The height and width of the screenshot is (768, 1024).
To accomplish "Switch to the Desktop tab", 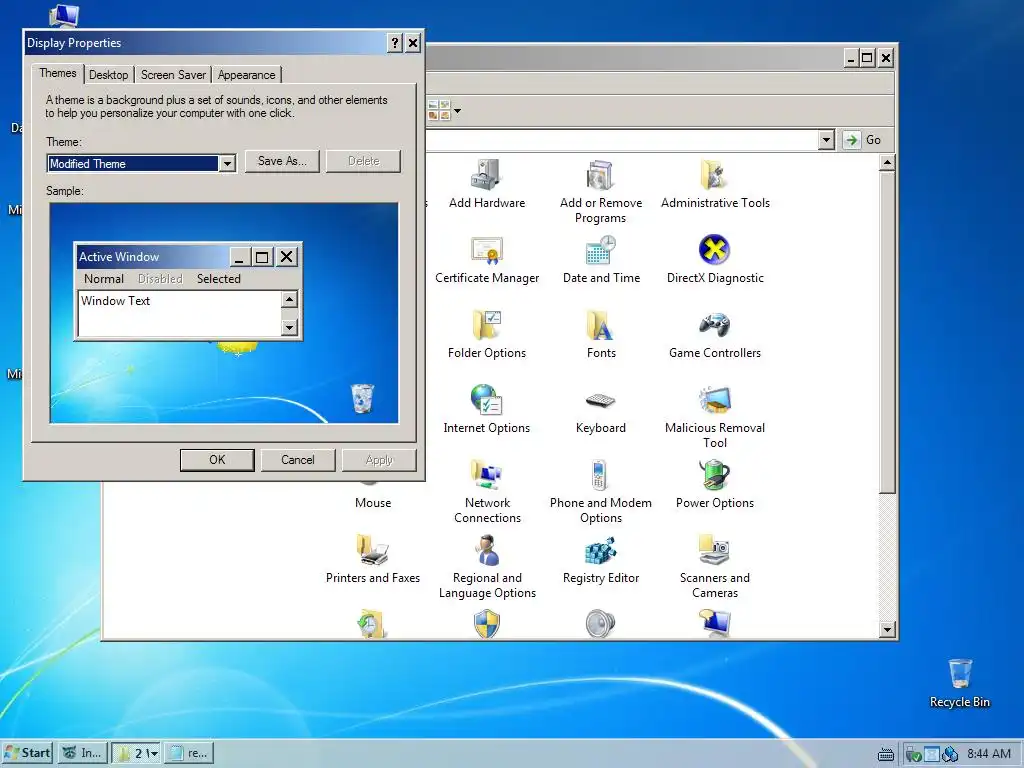I will pyautogui.click(x=108, y=74).
